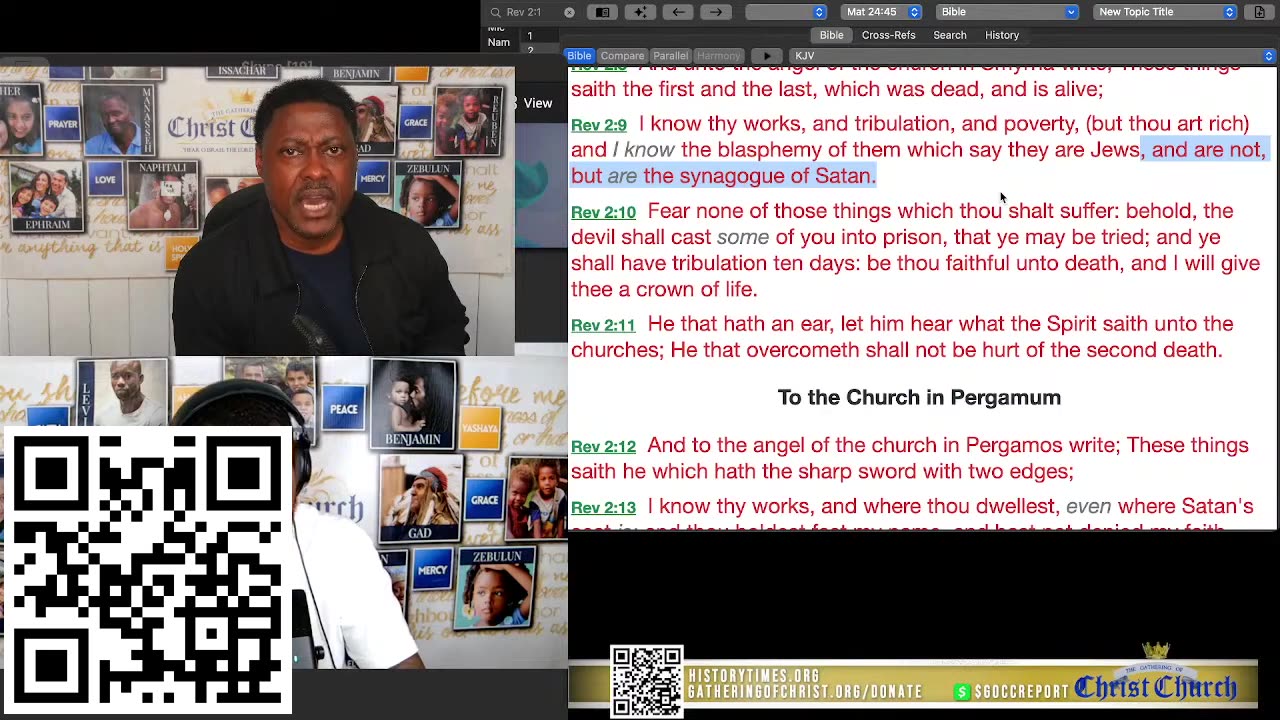Screen dimensions: 1280x720
Task: Switch to the Search tab
Action: tap(950, 35)
